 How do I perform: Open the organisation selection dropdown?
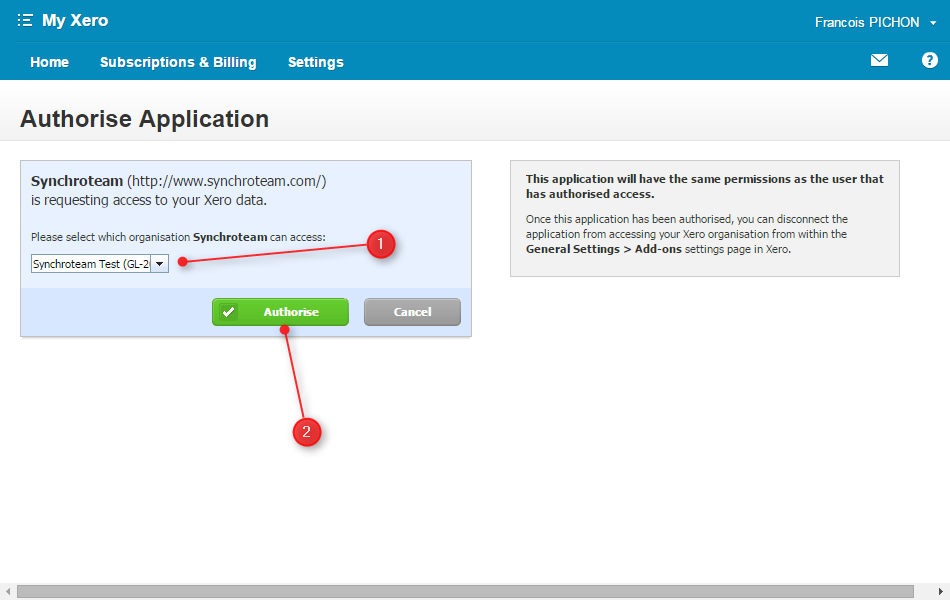pyautogui.click(x=100, y=264)
